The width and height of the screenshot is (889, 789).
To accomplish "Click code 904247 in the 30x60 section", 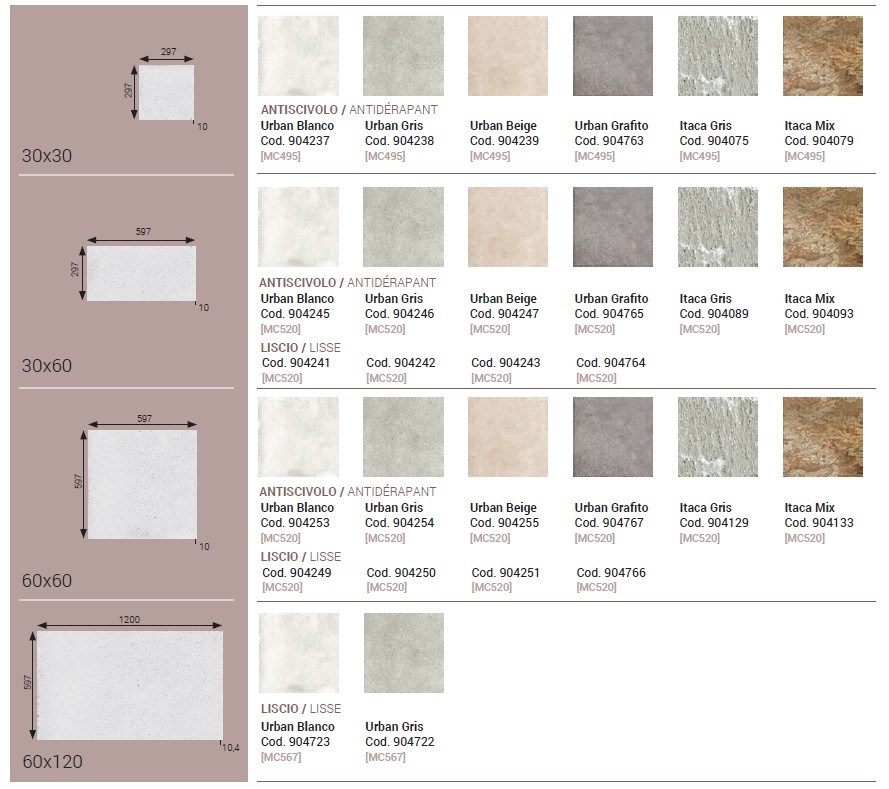I will pos(504,313).
